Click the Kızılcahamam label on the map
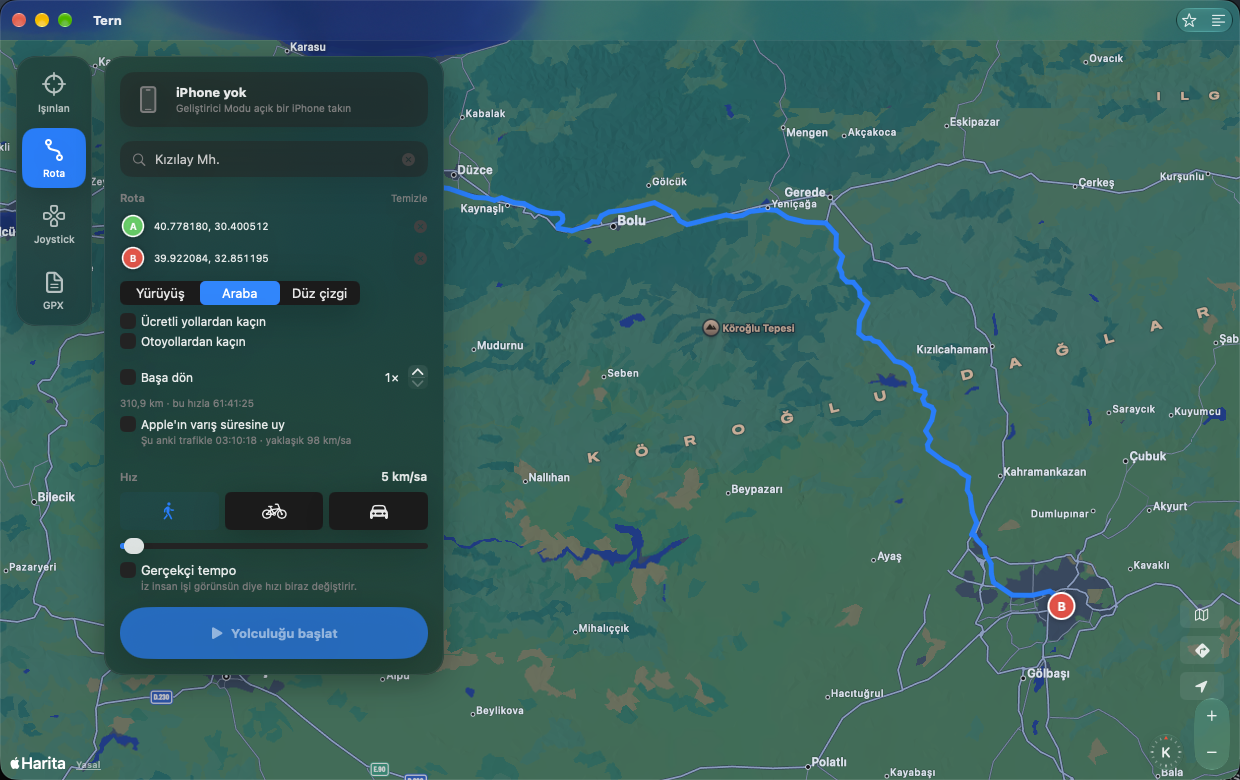Viewport: 1240px width, 780px height. click(952, 350)
